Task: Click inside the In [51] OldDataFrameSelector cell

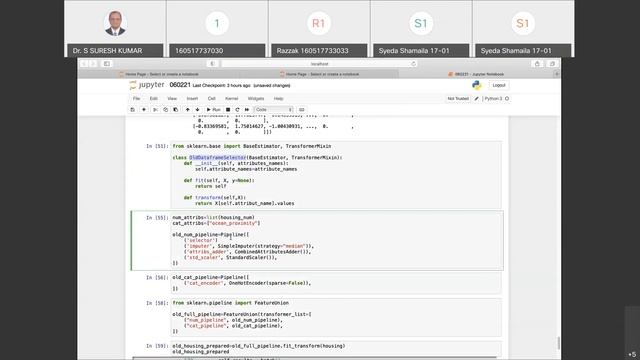Action: coord(336,175)
